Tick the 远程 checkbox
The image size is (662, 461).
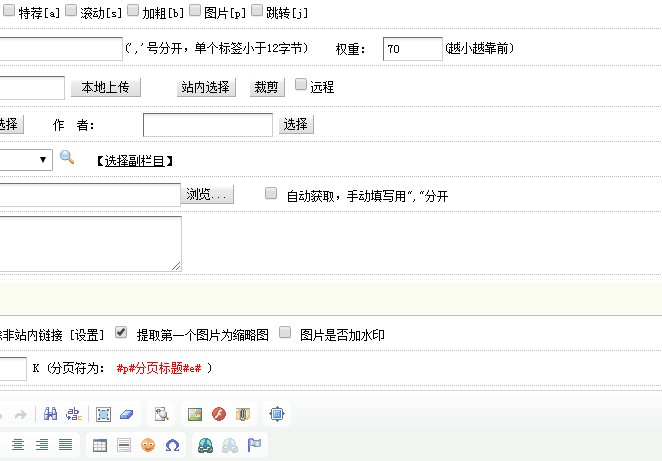[x=301, y=86]
